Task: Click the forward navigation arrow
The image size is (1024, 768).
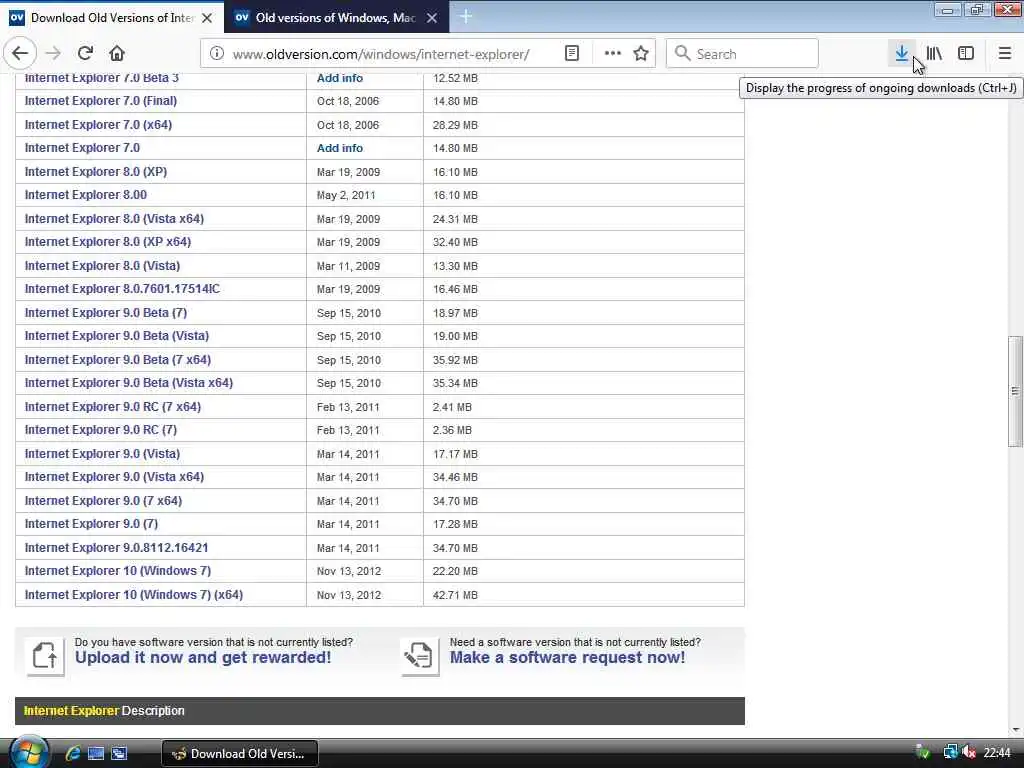Action: coord(54,54)
